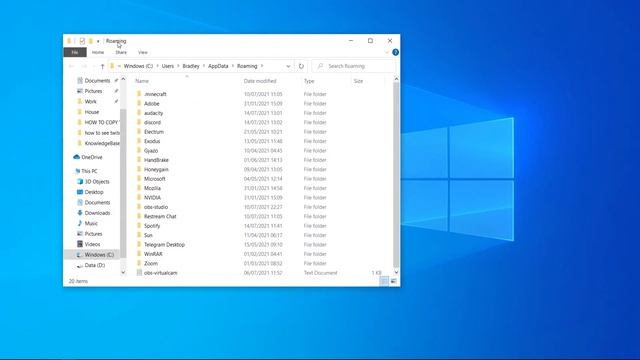This screenshot has width=640, height=360.
Task: Click Windows (C:) in the address path
Action: click(138, 66)
